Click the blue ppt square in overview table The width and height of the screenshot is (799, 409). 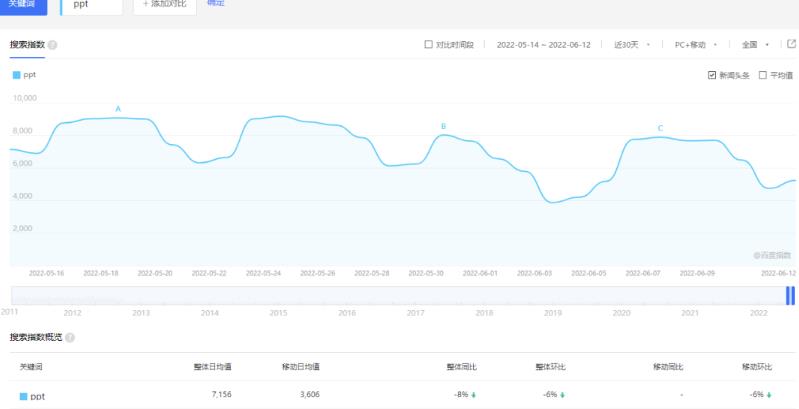(x=24, y=396)
